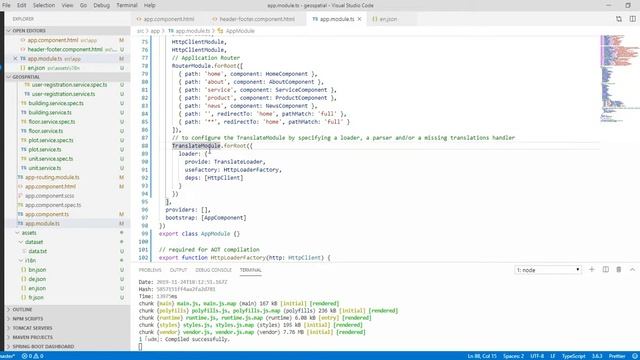Open plot.service.ts file
640x360 pixels.
(45, 149)
